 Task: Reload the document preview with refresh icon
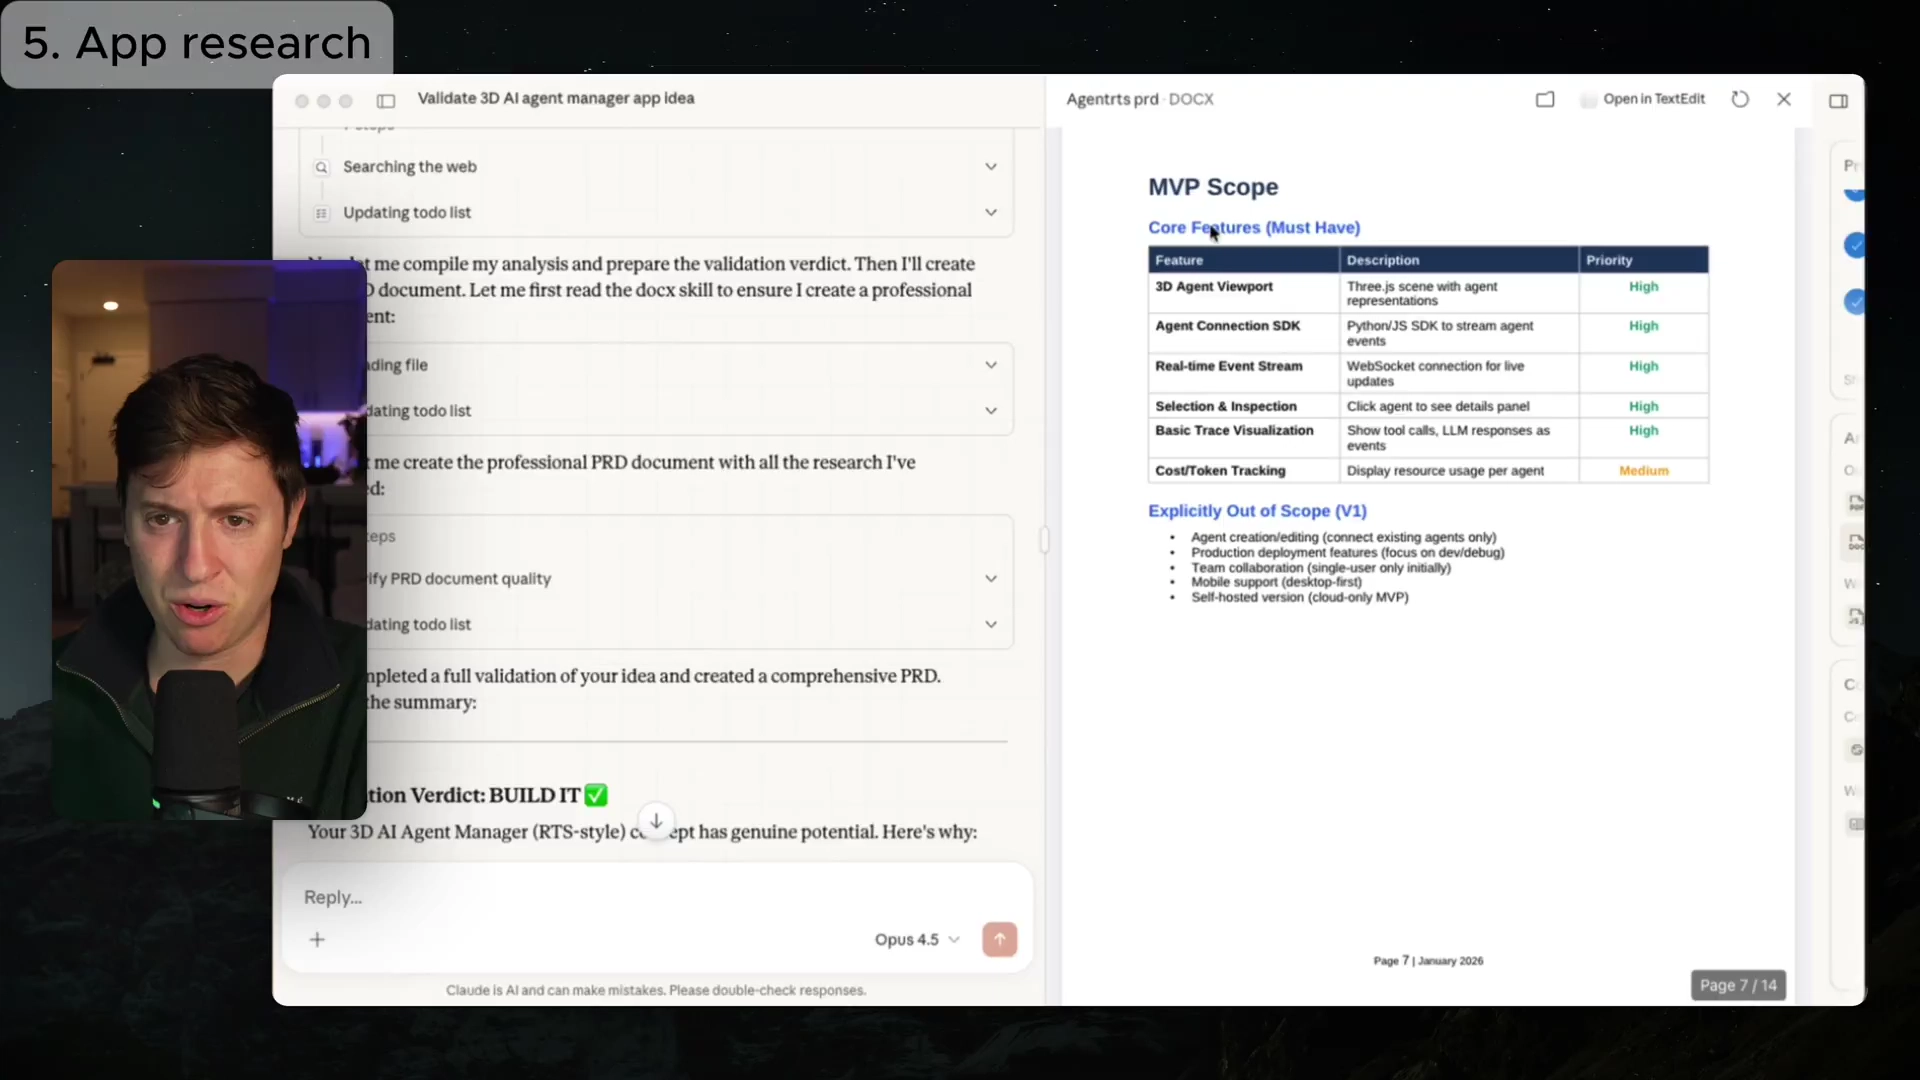(1740, 99)
